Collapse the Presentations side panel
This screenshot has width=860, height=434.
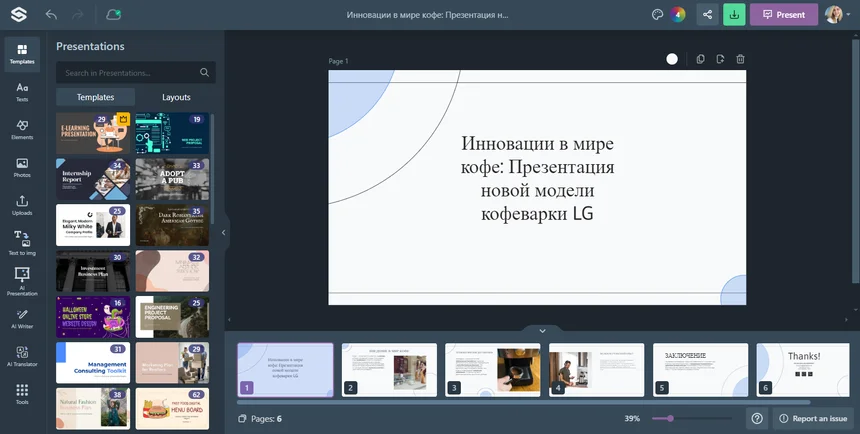point(223,233)
